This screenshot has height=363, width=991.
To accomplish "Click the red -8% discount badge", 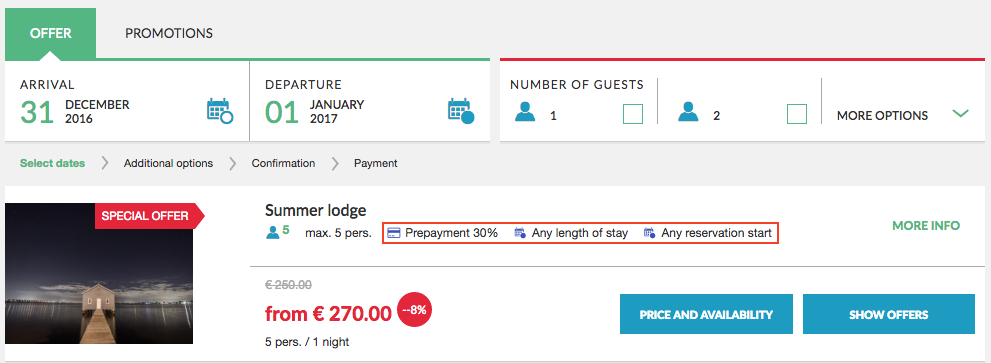I will click(415, 311).
